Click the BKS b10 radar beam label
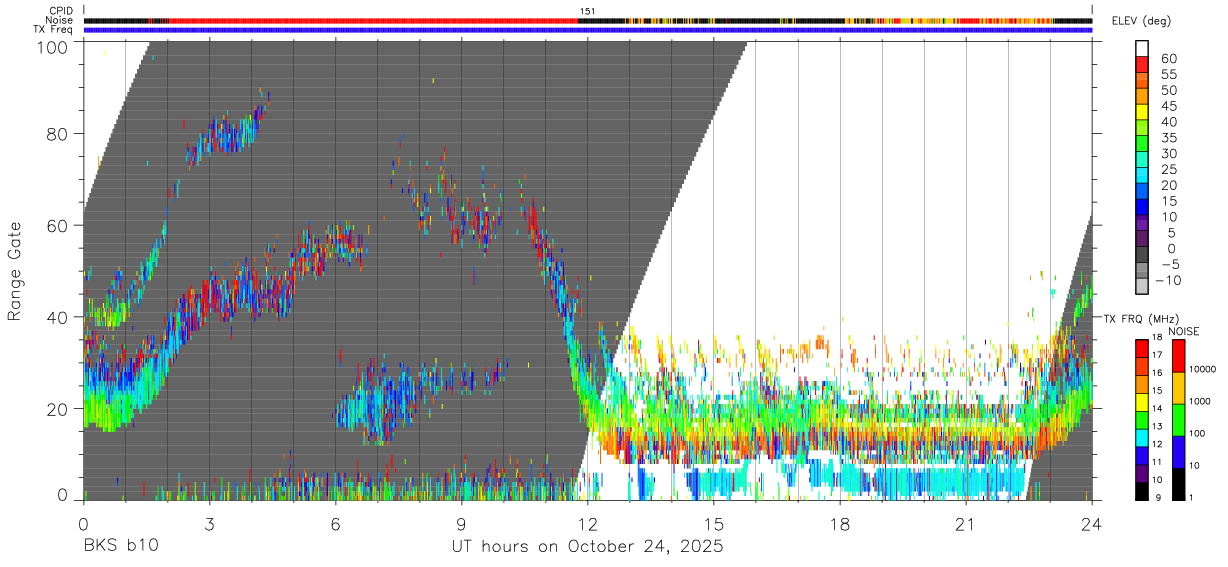The height and width of the screenshot is (567, 1228). pos(120,547)
